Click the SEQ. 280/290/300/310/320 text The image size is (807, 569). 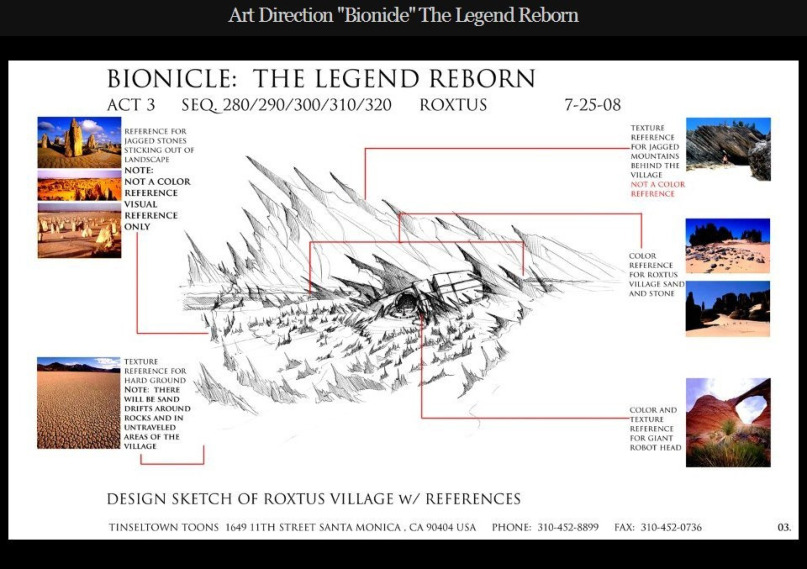pos(286,105)
